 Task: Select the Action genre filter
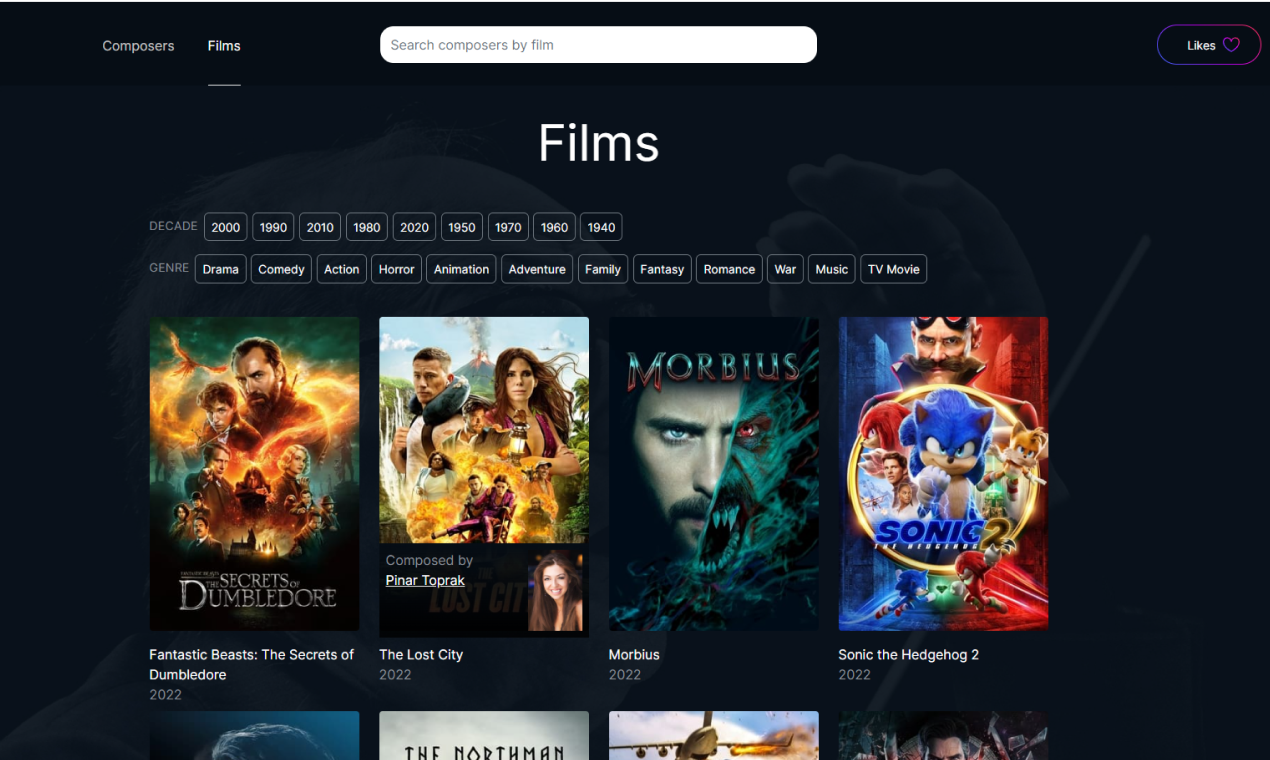[x=341, y=269]
